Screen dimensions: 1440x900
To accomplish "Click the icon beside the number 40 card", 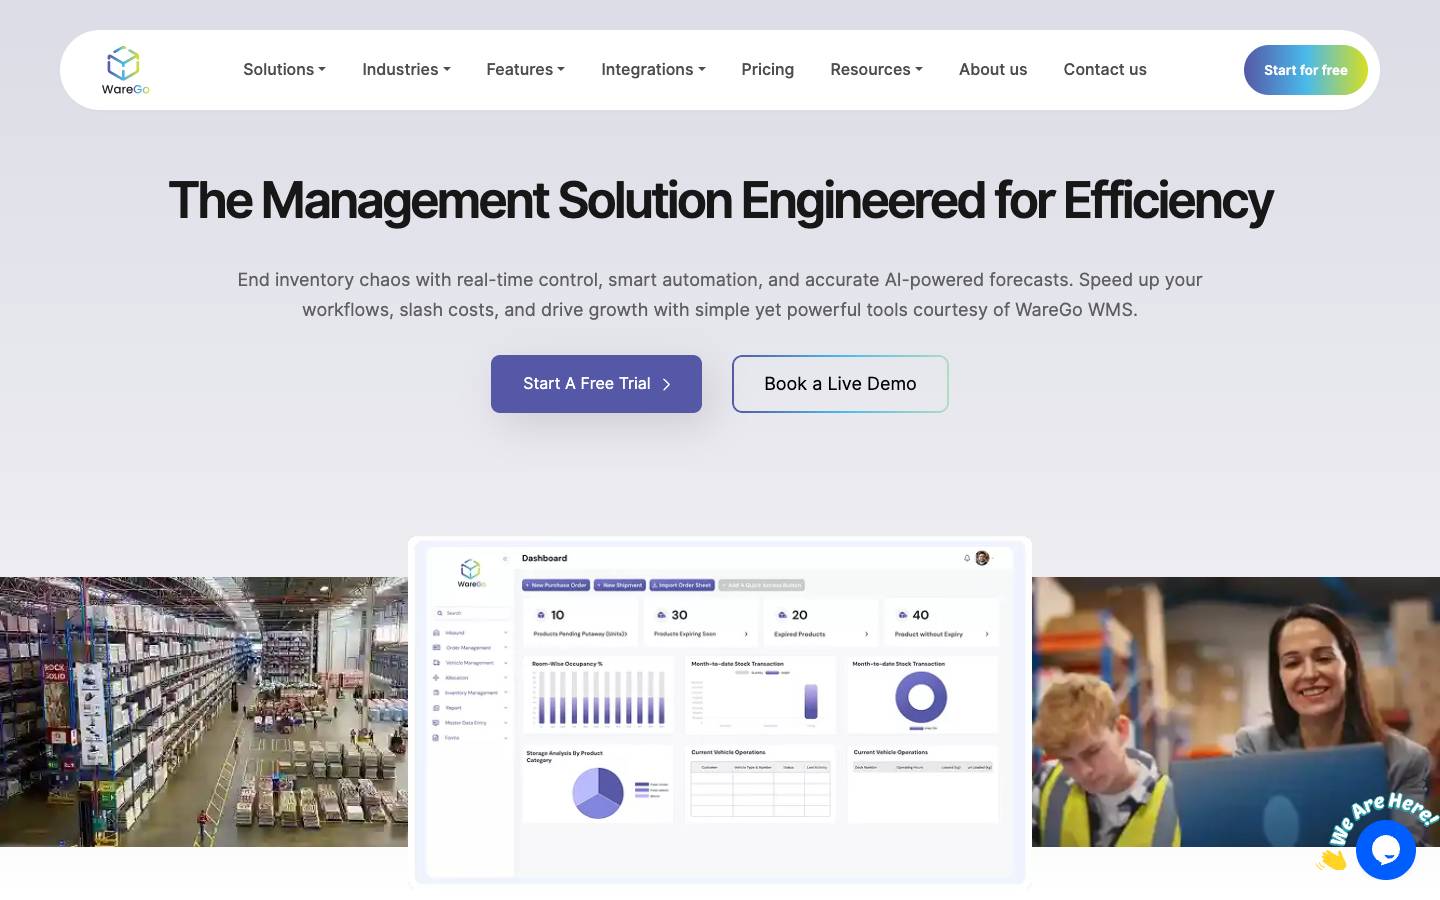I will click(x=902, y=615).
